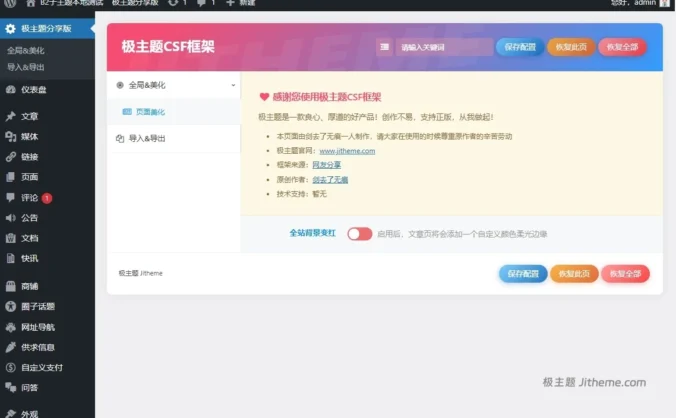This screenshot has height=418, width=676.
Task: Click the 文章 pushpin icon
Action: [10, 116]
